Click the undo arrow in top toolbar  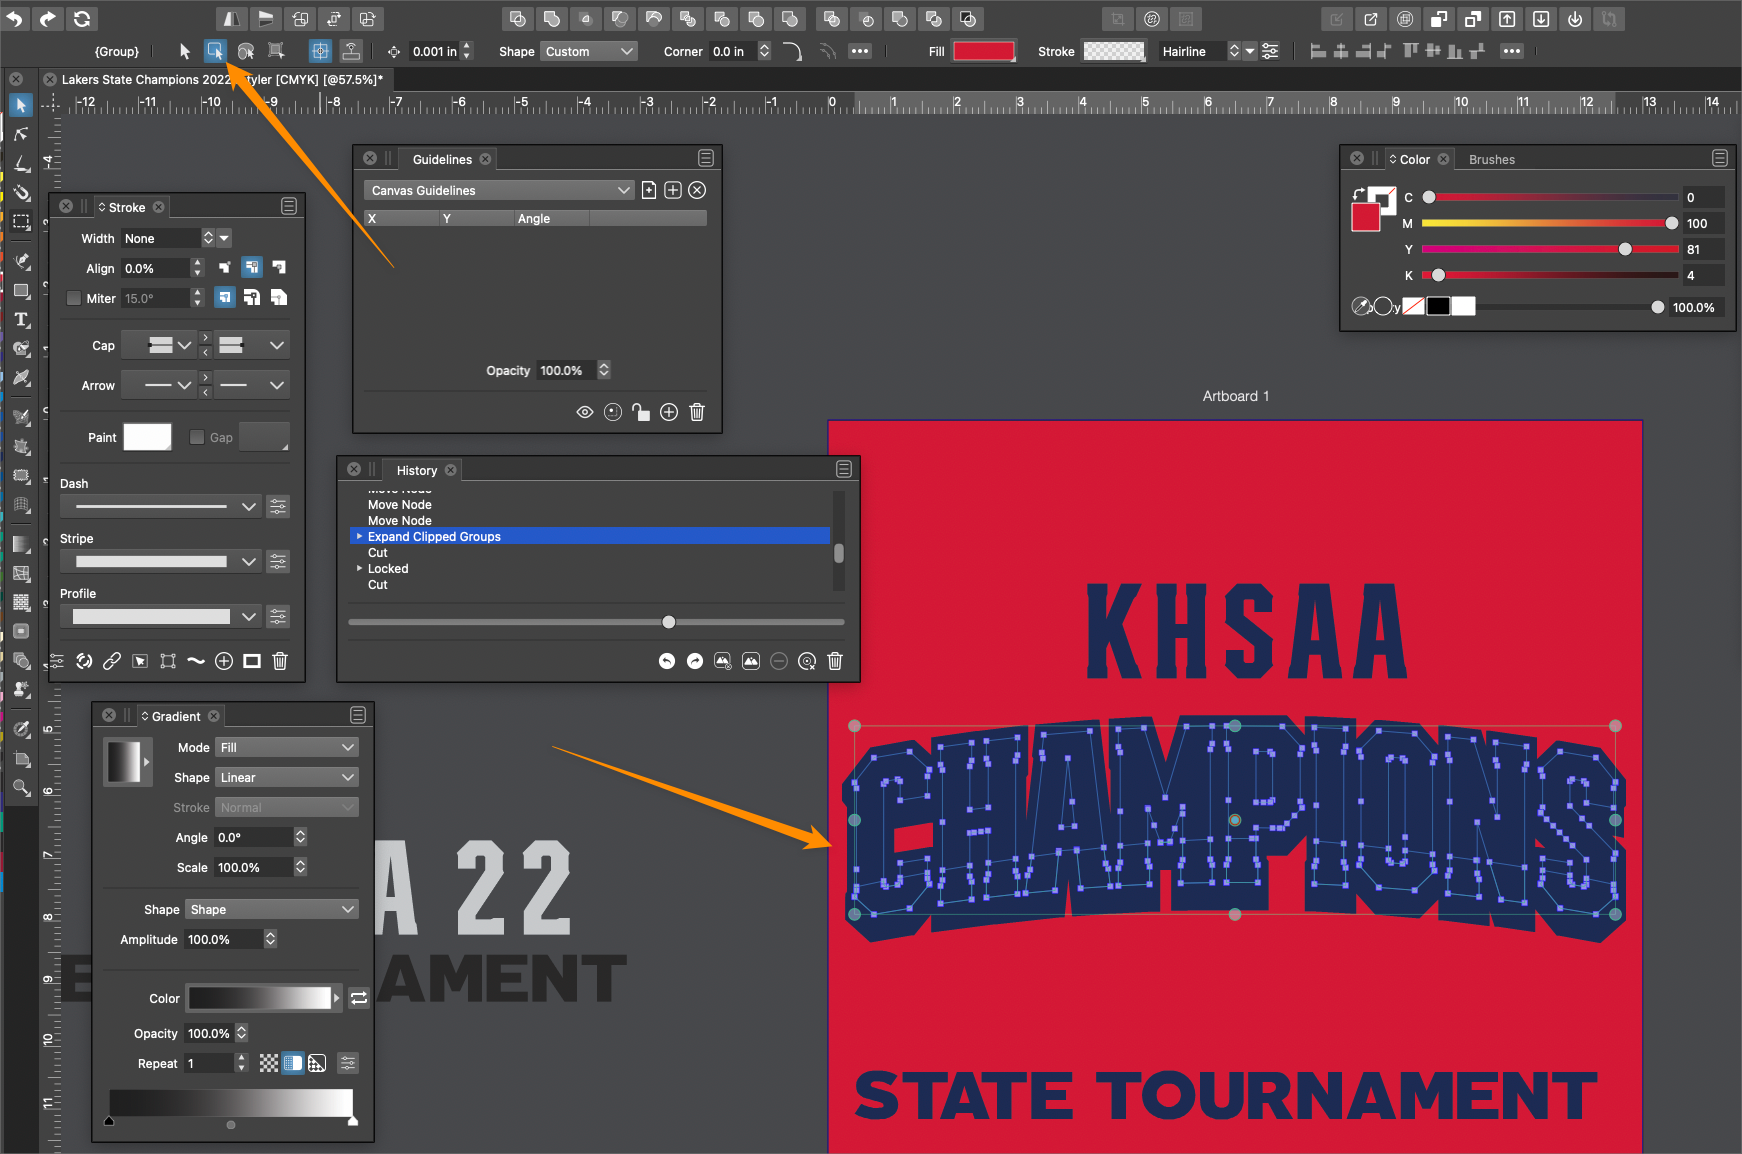point(15,18)
